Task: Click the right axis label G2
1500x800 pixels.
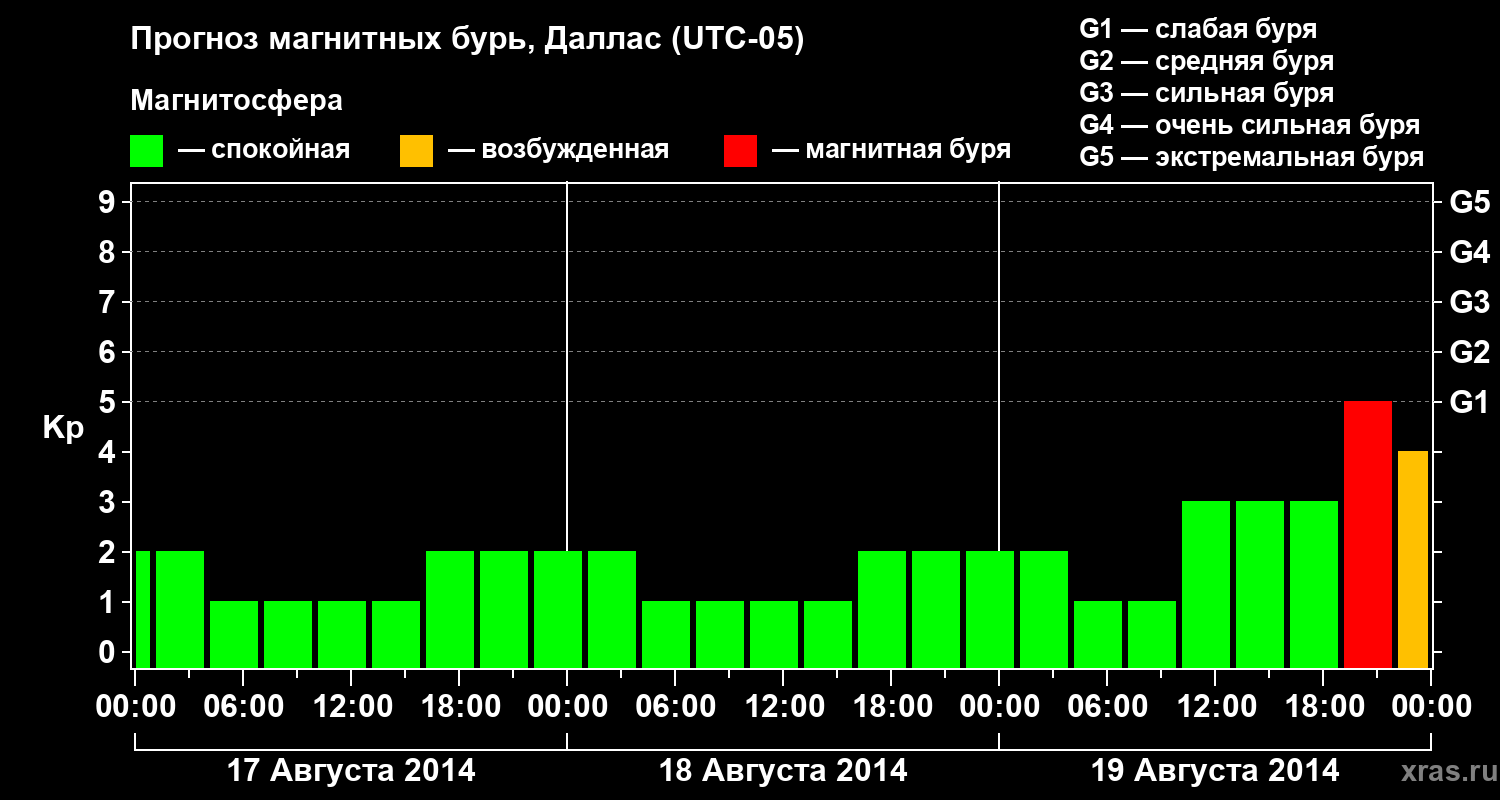Action: point(1469,352)
